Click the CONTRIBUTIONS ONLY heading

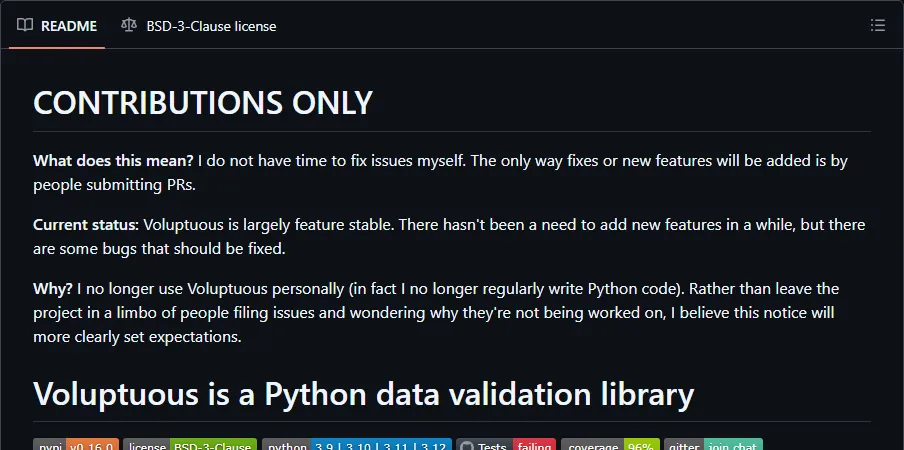203,103
